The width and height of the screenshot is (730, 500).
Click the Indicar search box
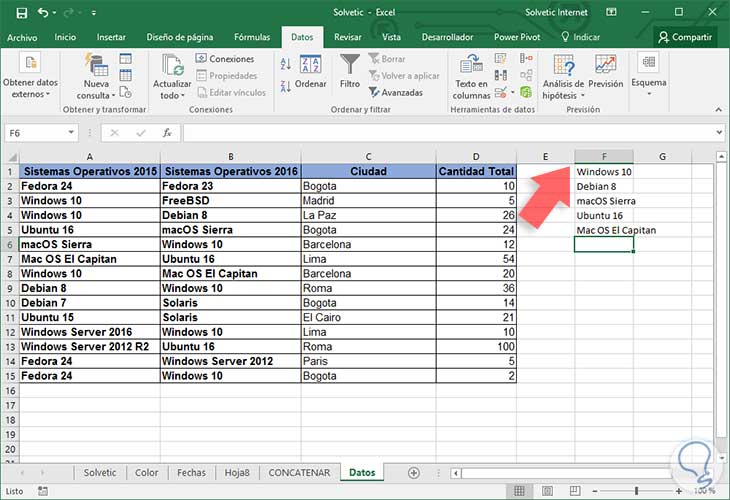[580, 37]
